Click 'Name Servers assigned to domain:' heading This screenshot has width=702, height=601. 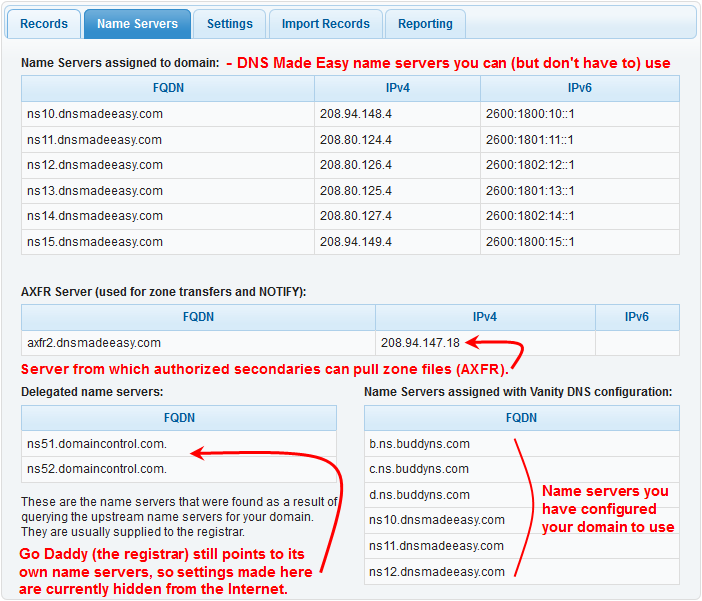pos(120,63)
